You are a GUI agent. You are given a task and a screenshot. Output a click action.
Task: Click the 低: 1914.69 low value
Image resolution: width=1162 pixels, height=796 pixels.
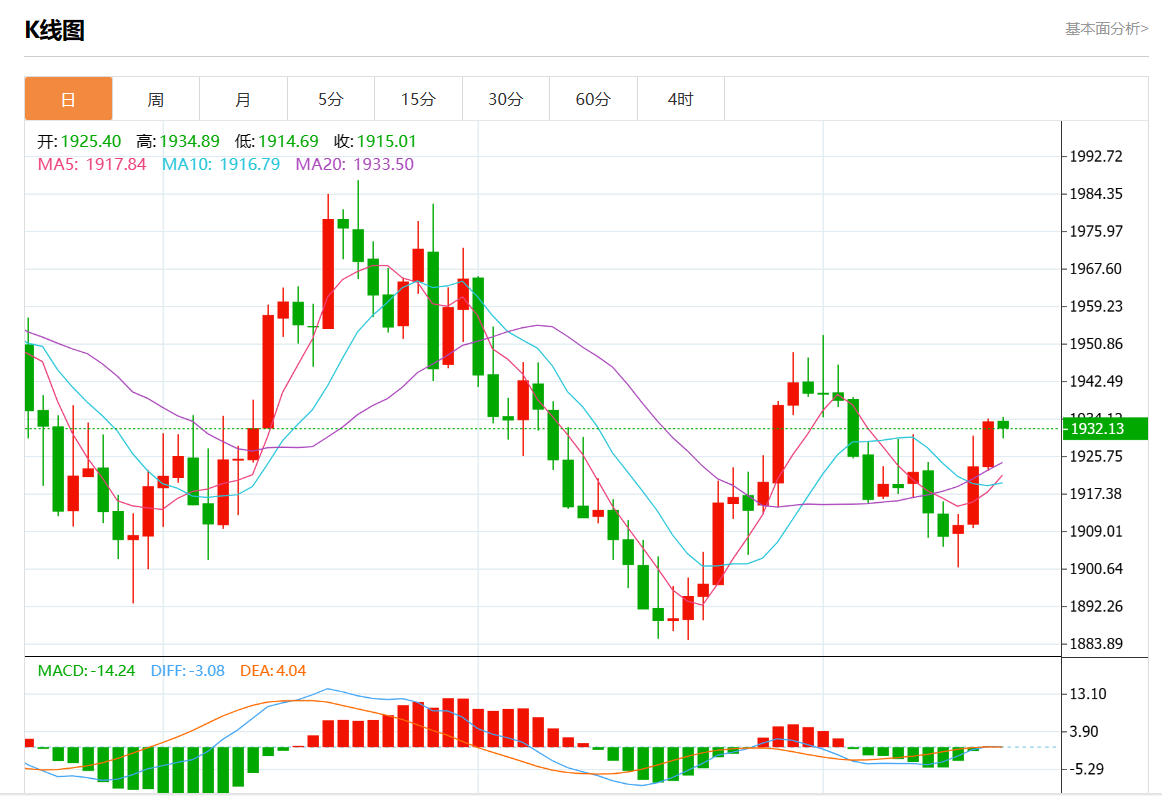coord(276,141)
